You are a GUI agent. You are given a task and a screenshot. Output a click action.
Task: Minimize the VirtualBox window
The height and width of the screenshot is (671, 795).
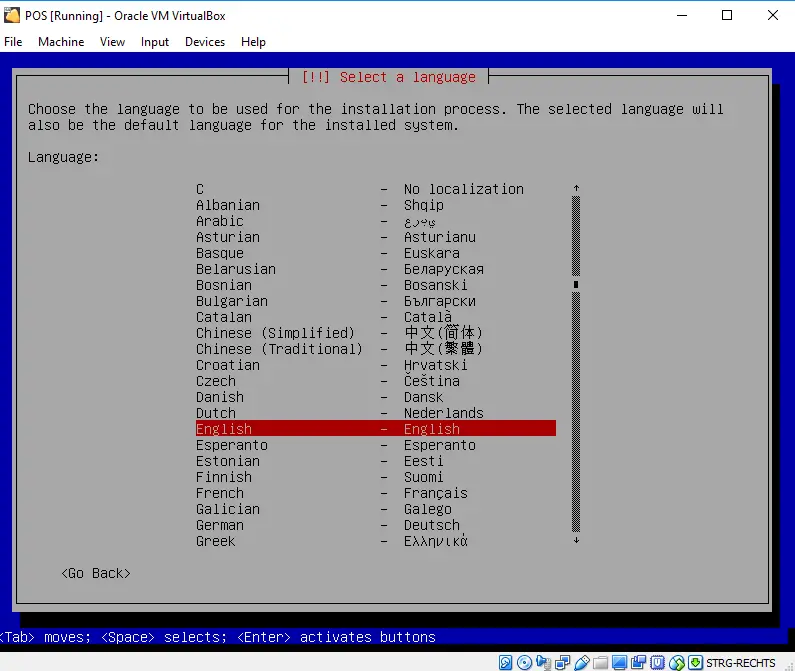click(682, 15)
